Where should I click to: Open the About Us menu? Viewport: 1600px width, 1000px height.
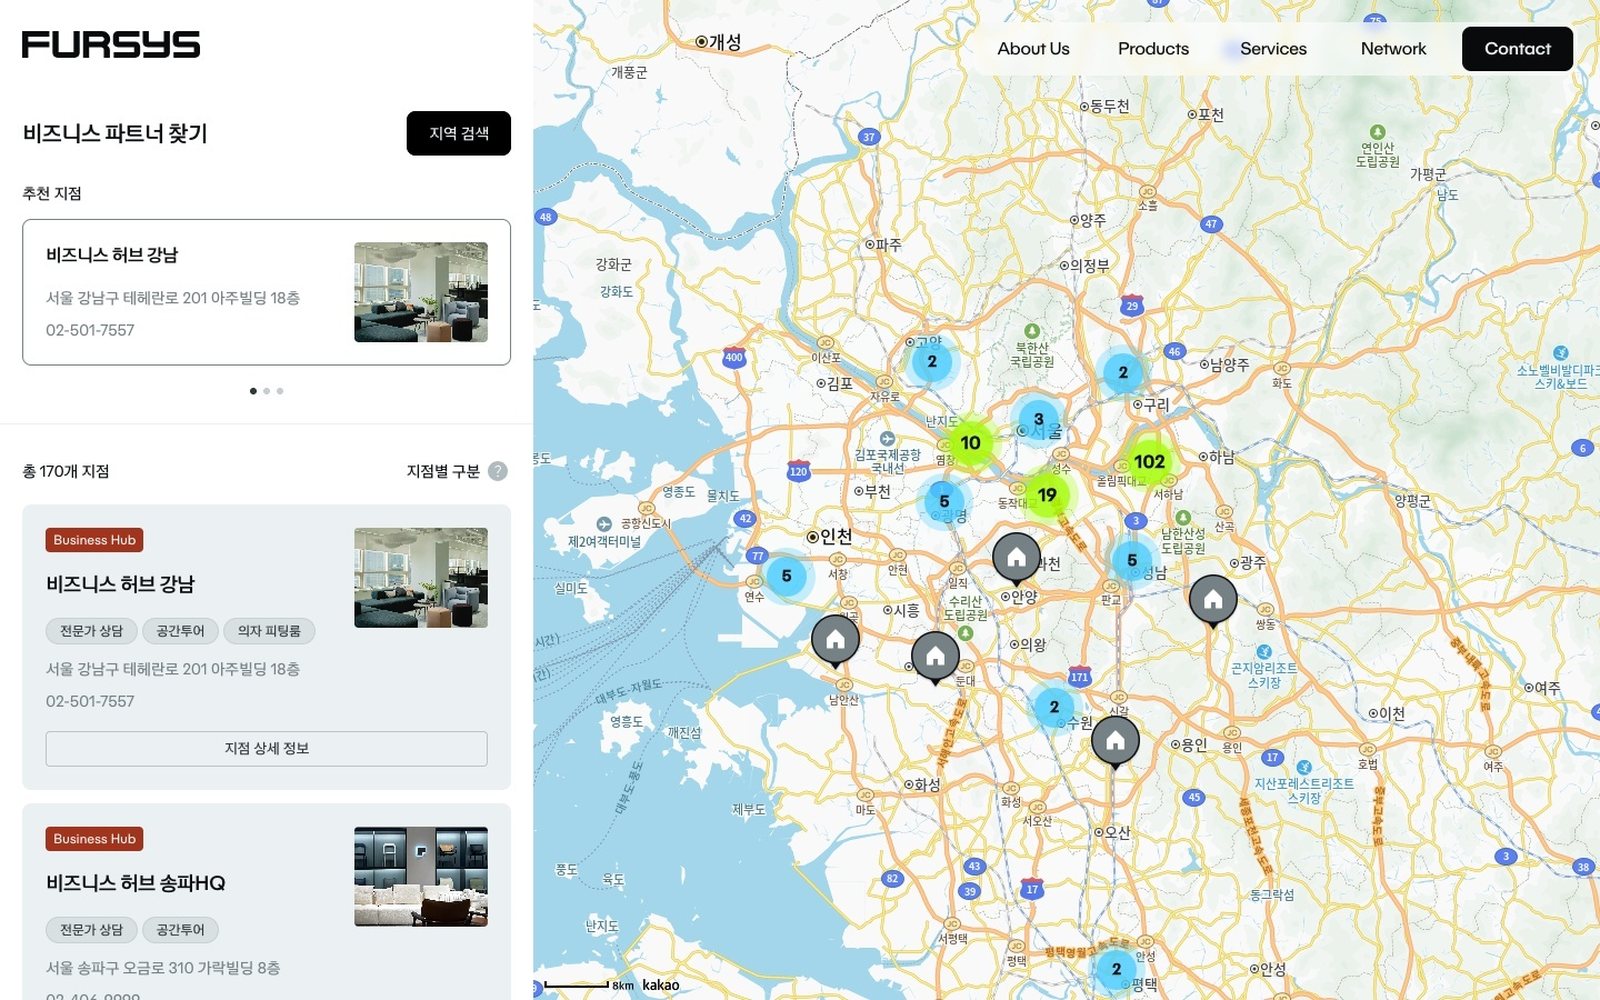coord(1033,49)
